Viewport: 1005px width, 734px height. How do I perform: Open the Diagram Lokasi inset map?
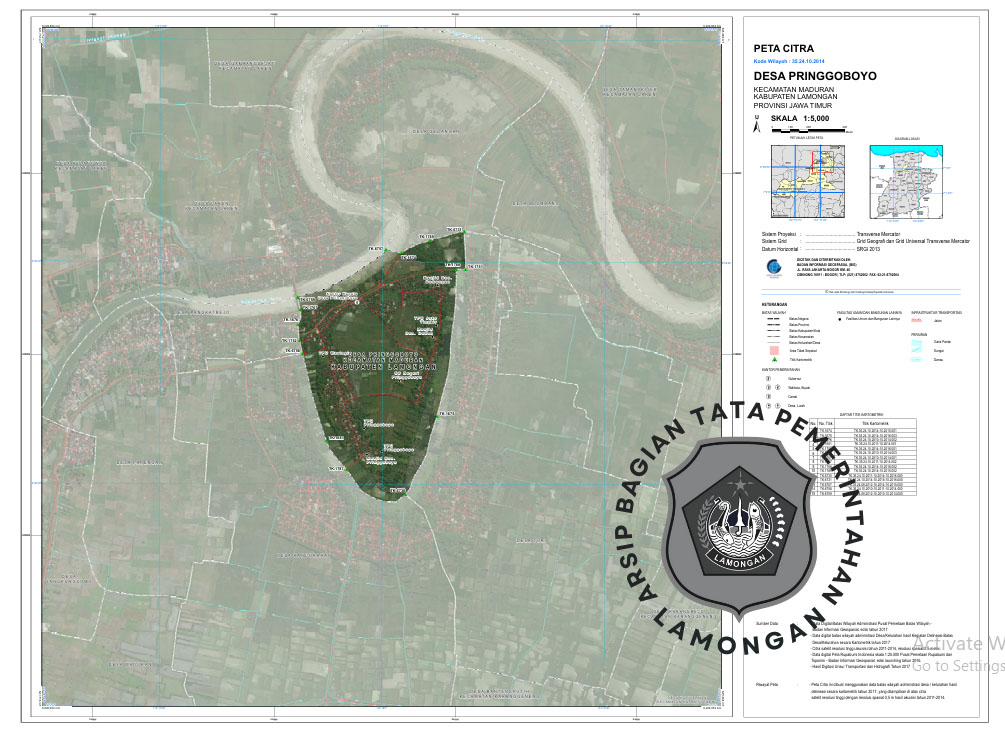click(907, 181)
